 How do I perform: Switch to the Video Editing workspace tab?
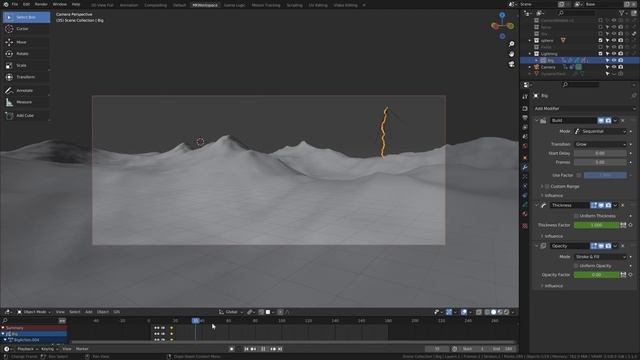pyautogui.click(x=345, y=5)
